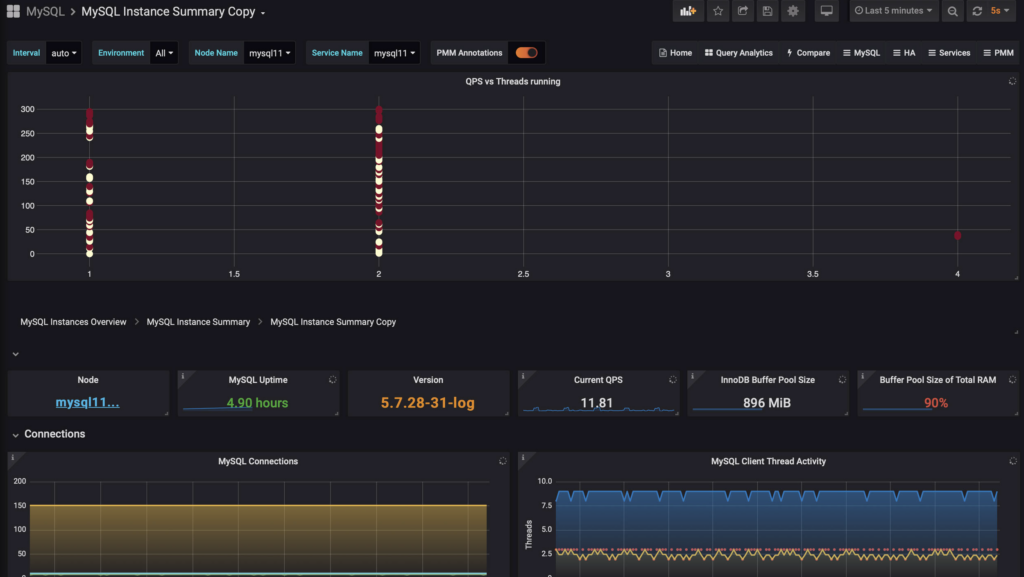Open the Environment All dropdown
Screen dimensions: 1024x577
coord(163,53)
